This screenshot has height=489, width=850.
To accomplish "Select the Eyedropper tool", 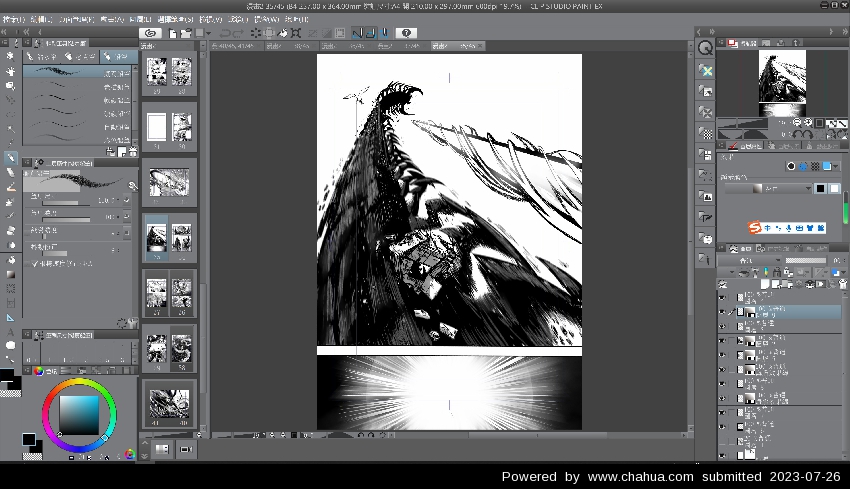I will pyautogui.click(x=10, y=143).
